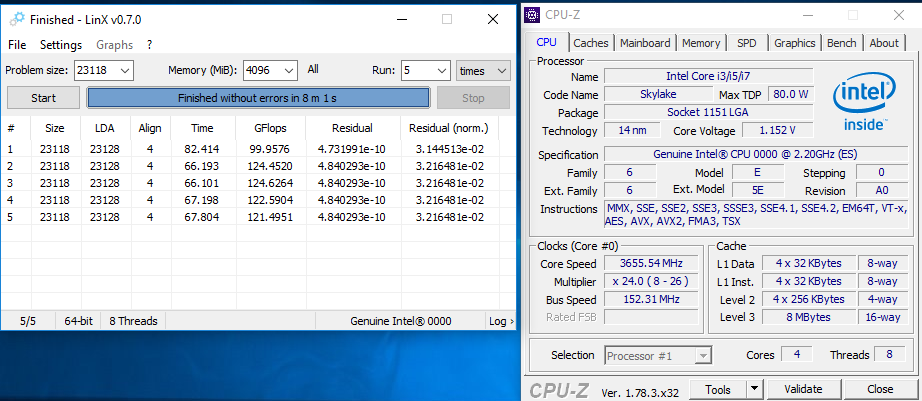Click the 1.152 V core voltage value
922x401 pixels.
pos(777,131)
